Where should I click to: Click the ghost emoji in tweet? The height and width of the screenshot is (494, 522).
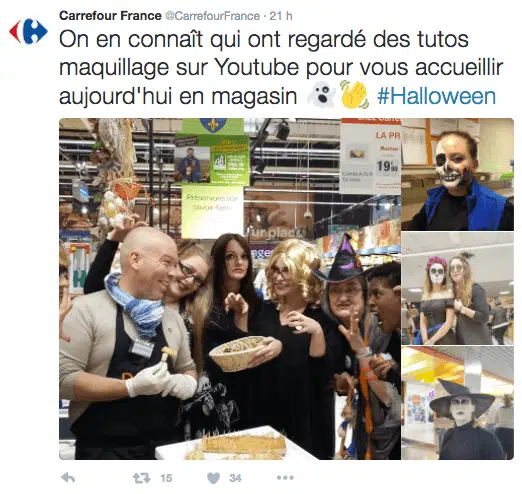pos(321,94)
